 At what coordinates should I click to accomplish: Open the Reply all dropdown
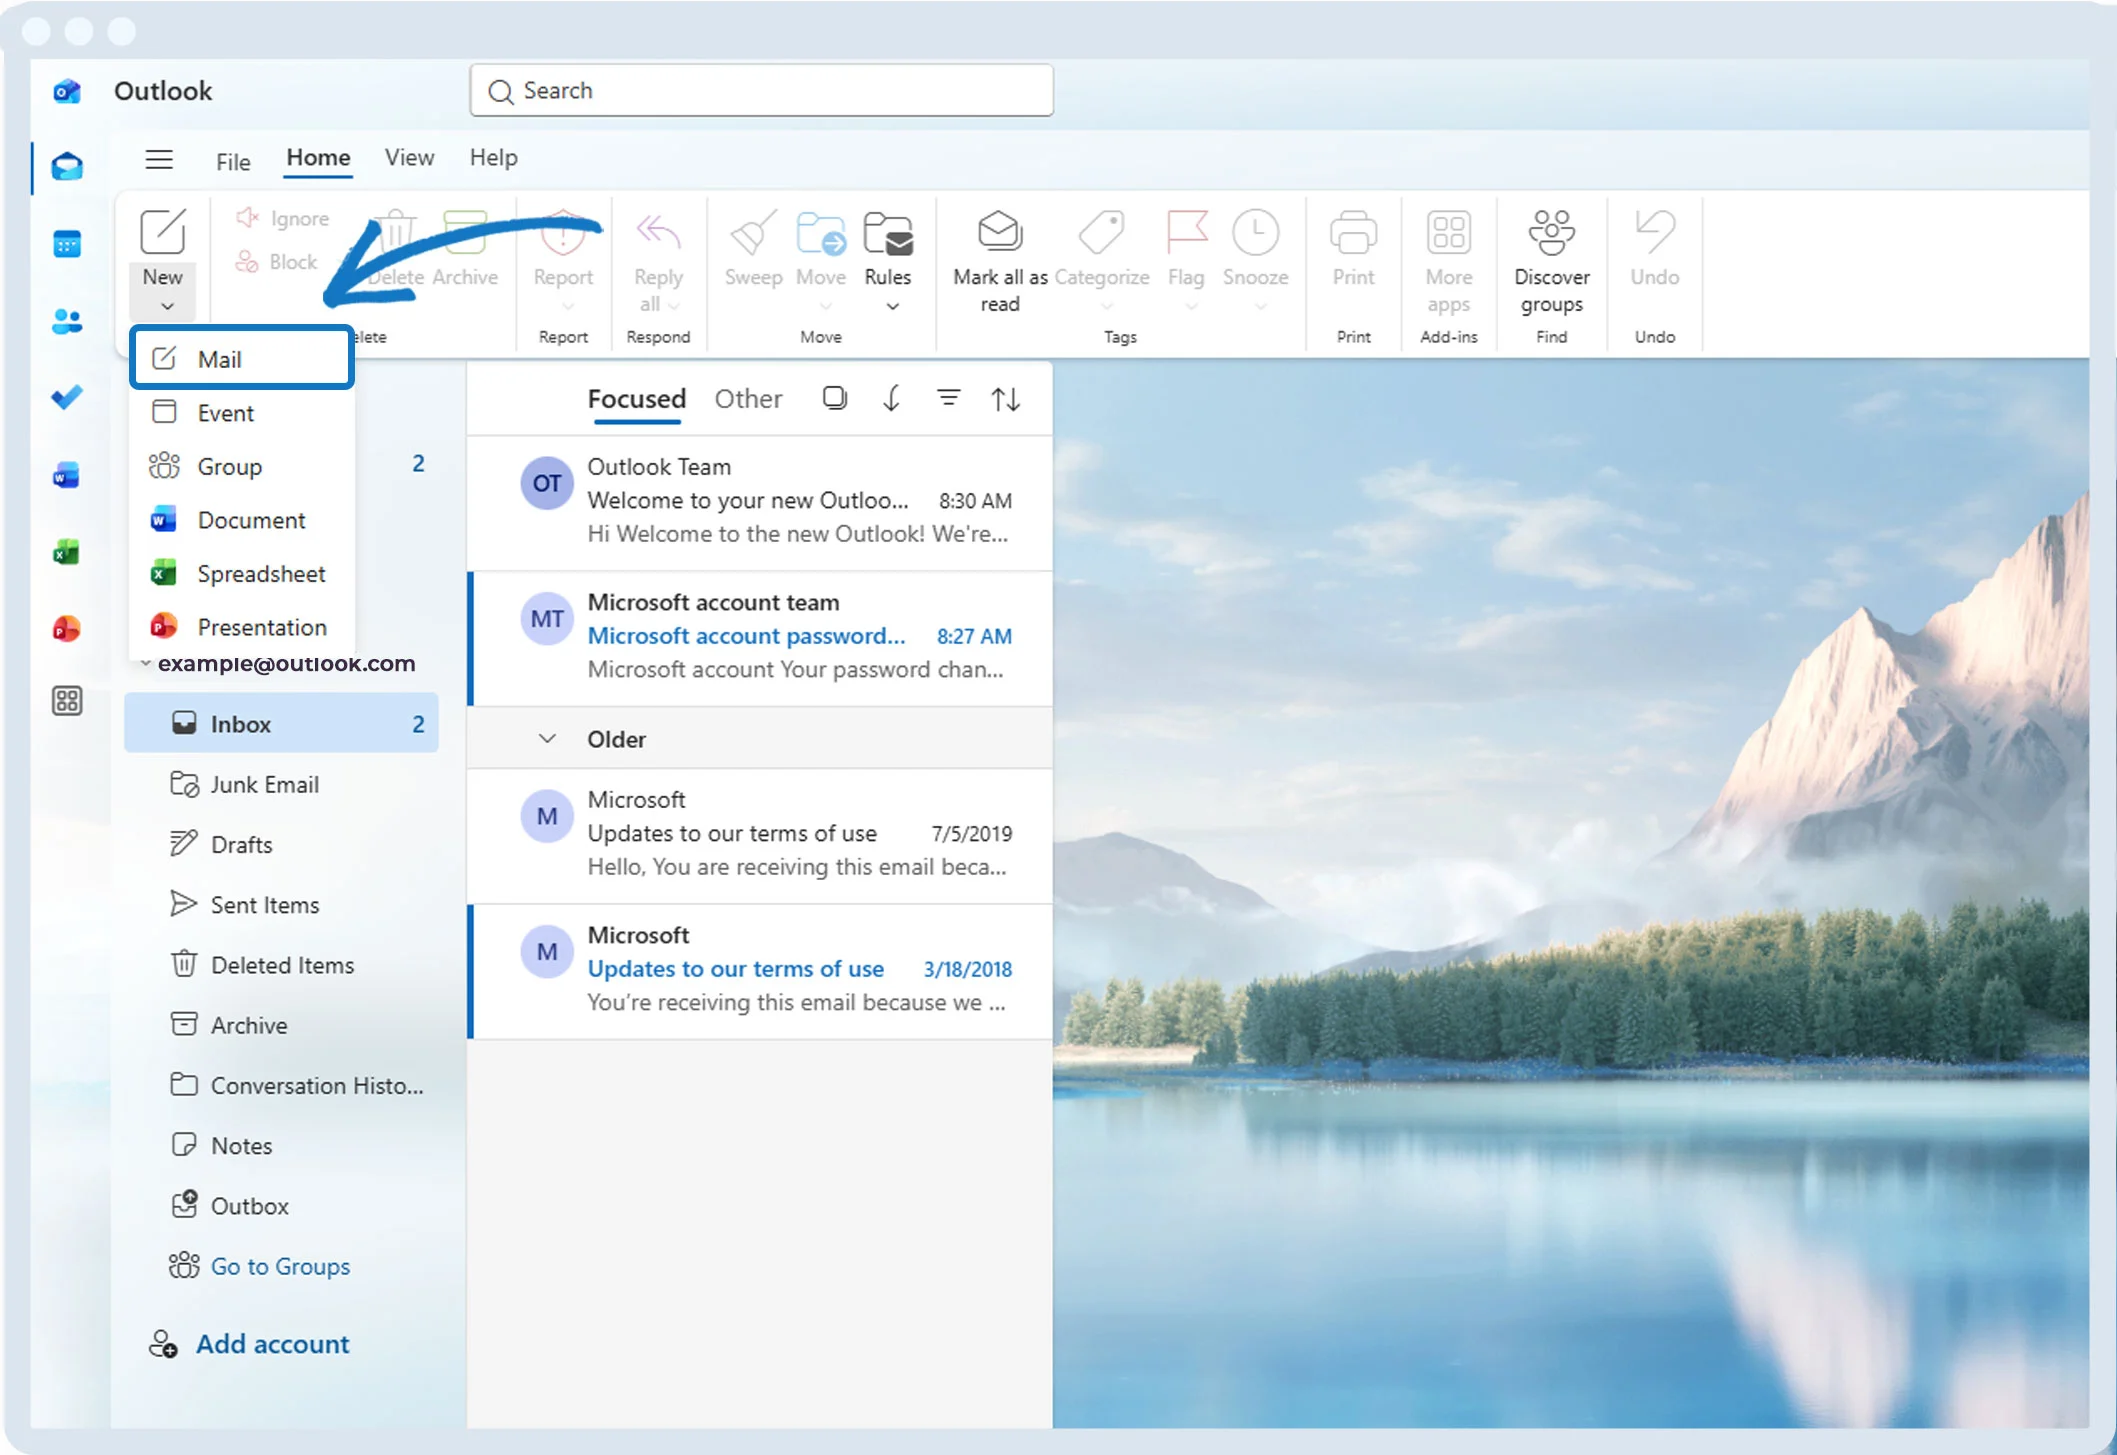[674, 305]
